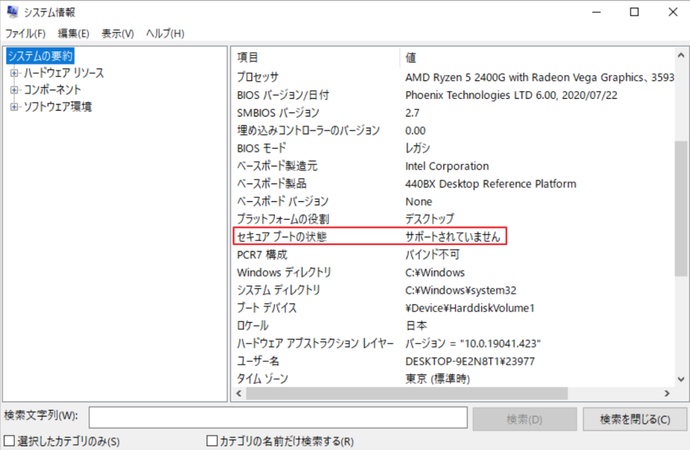Click the vertical scrollbar up arrow

[681, 55]
